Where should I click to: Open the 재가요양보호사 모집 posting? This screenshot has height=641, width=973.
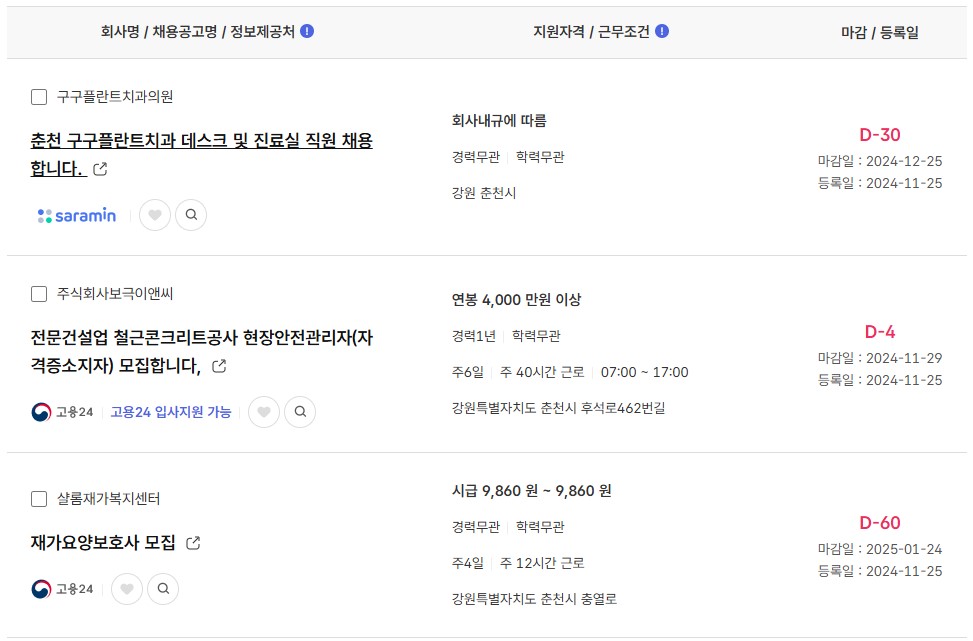(x=103, y=543)
